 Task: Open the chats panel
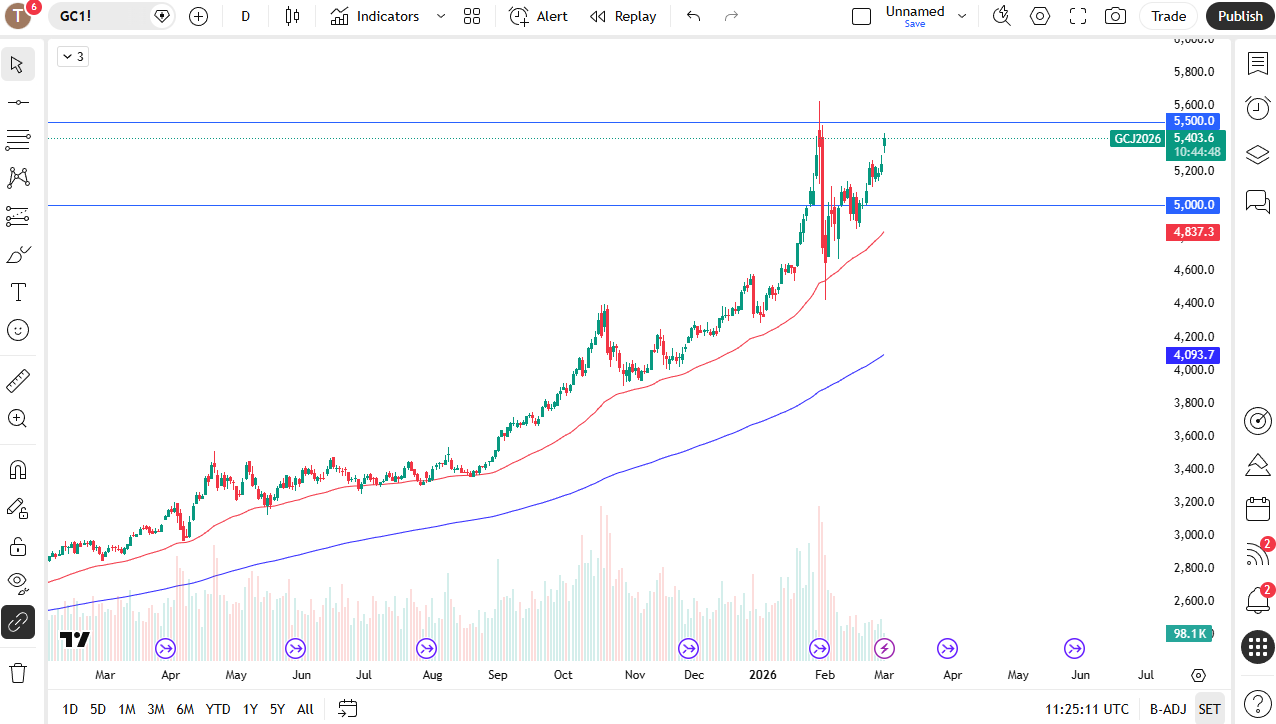coord(1257,201)
